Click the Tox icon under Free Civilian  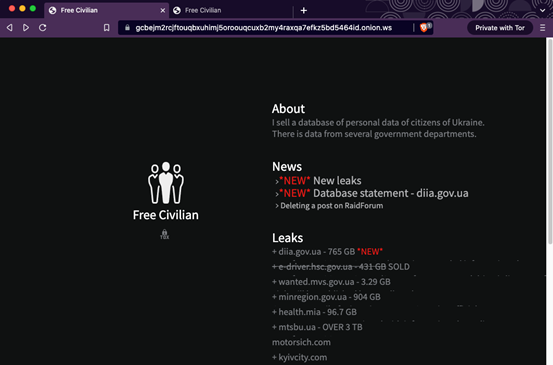point(164,234)
